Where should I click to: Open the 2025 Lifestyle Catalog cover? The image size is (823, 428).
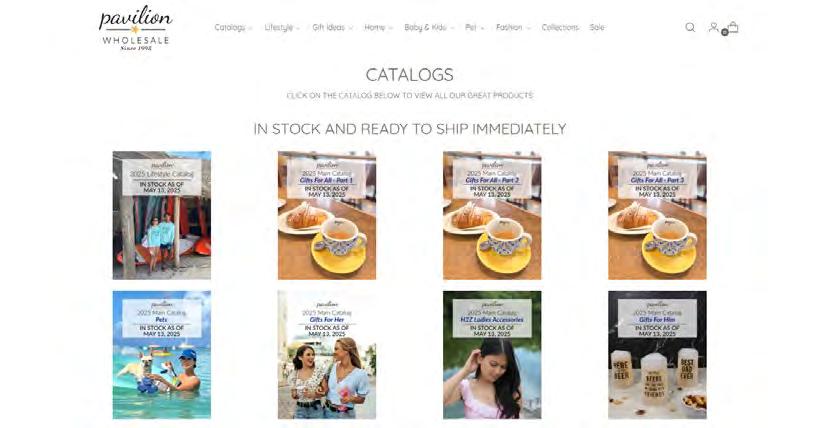[162, 215]
